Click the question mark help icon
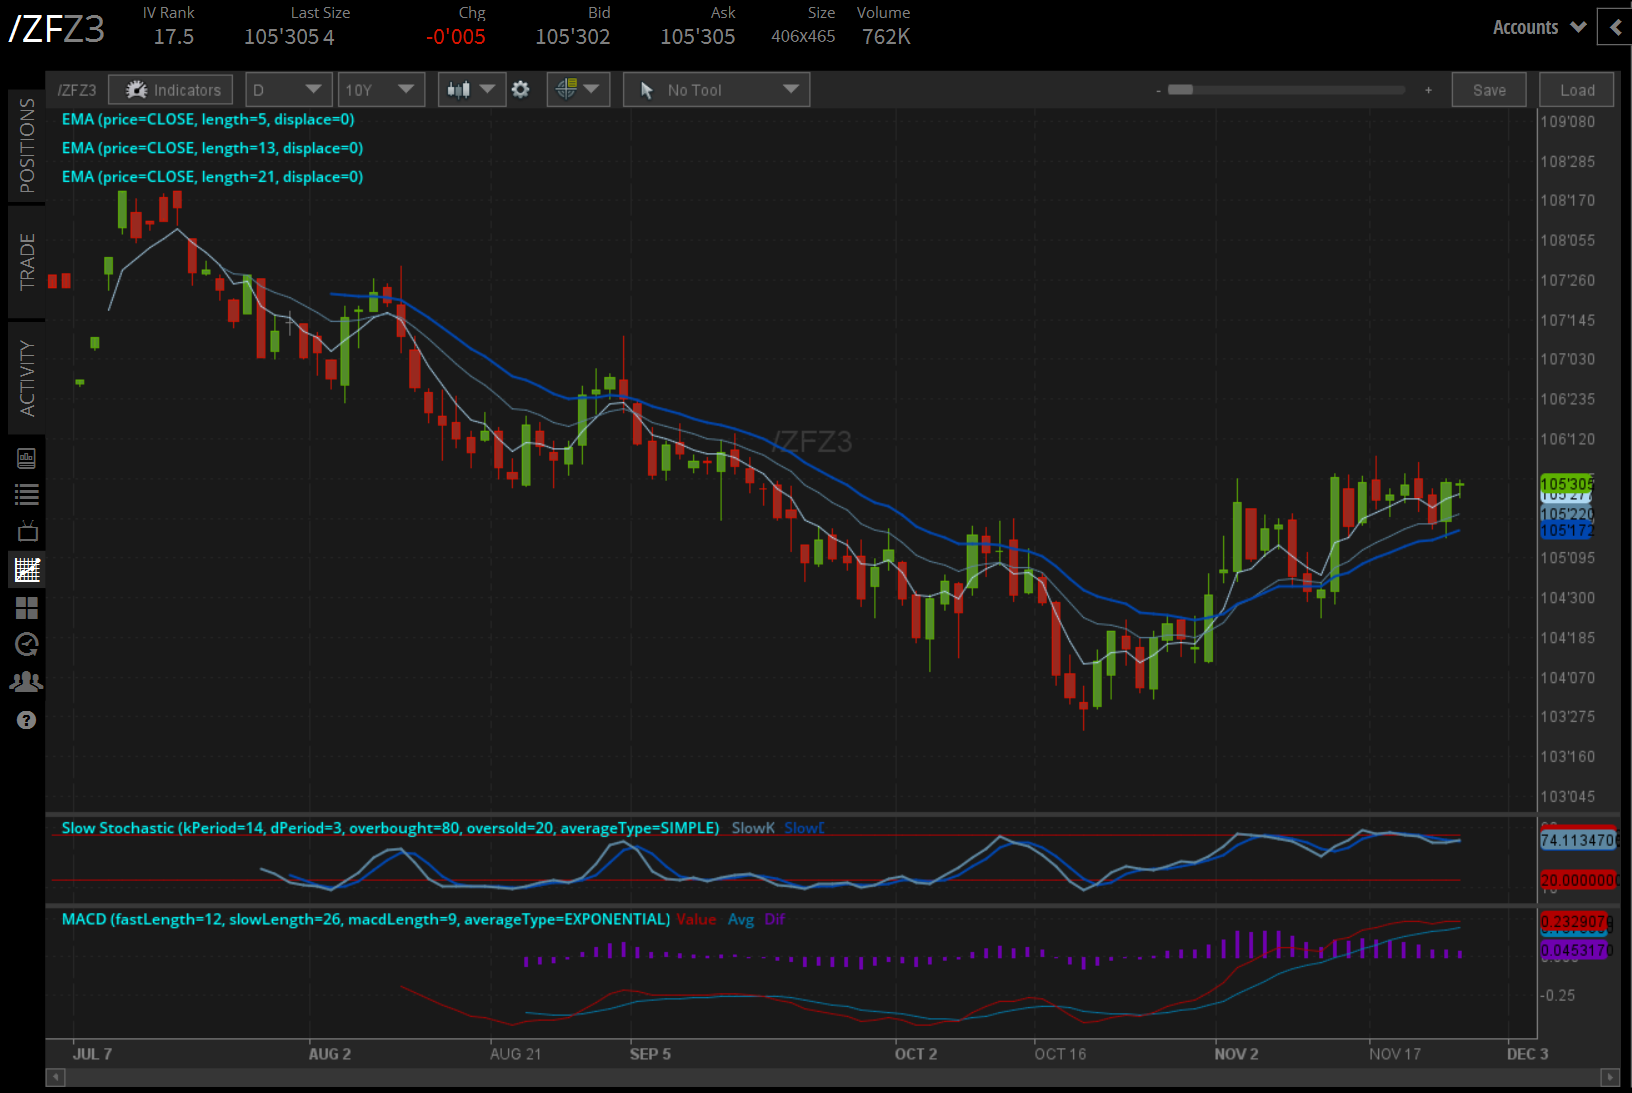Viewport: 1632px width, 1093px height. coord(27,720)
